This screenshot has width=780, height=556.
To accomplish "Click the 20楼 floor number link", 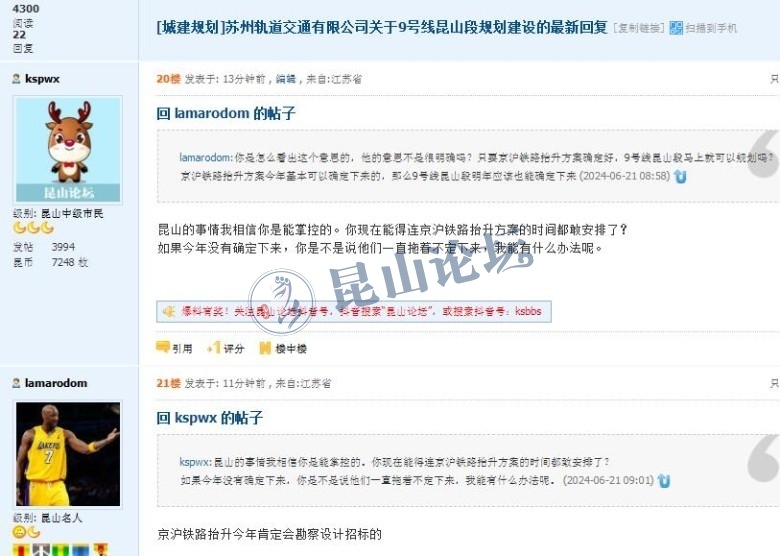I will coord(168,79).
